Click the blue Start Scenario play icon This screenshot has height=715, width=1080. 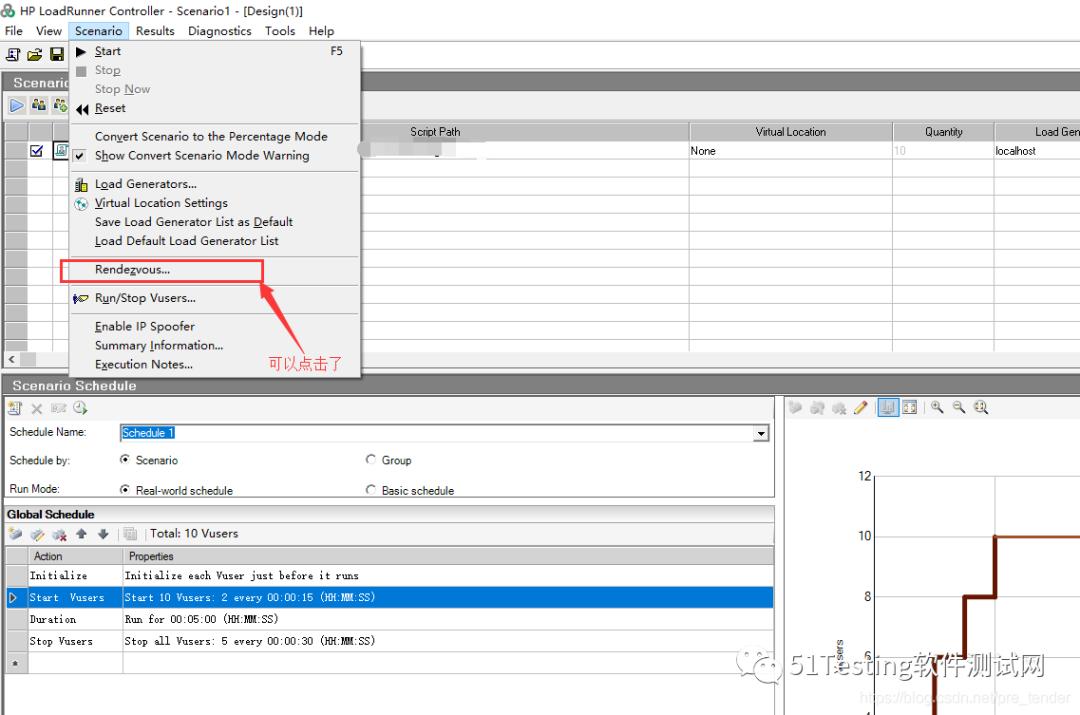17,105
